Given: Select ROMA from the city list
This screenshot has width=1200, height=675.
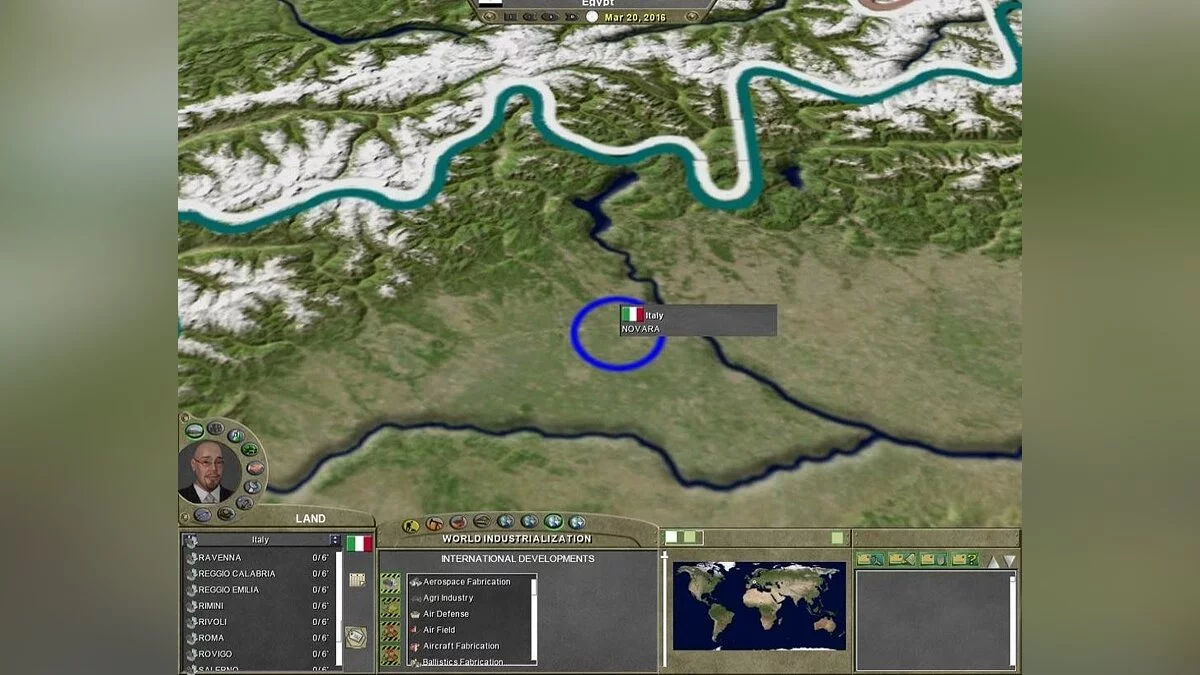Looking at the screenshot, I should point(210,637).
